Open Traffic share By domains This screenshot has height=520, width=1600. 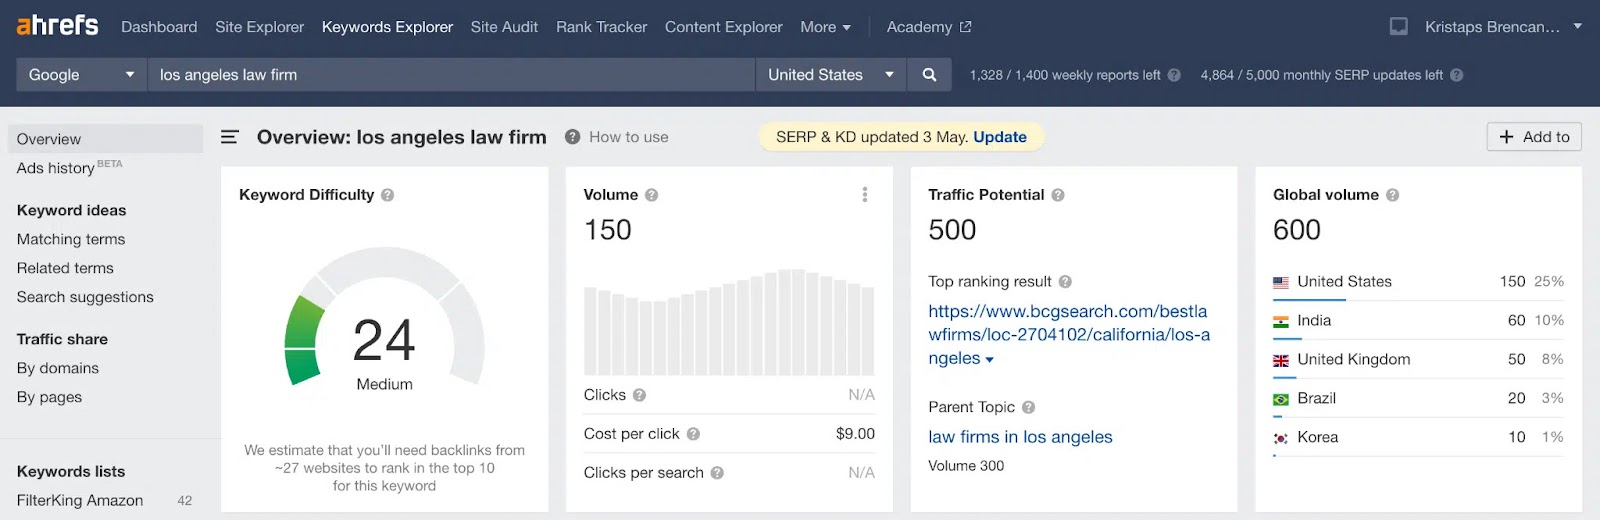58,368
